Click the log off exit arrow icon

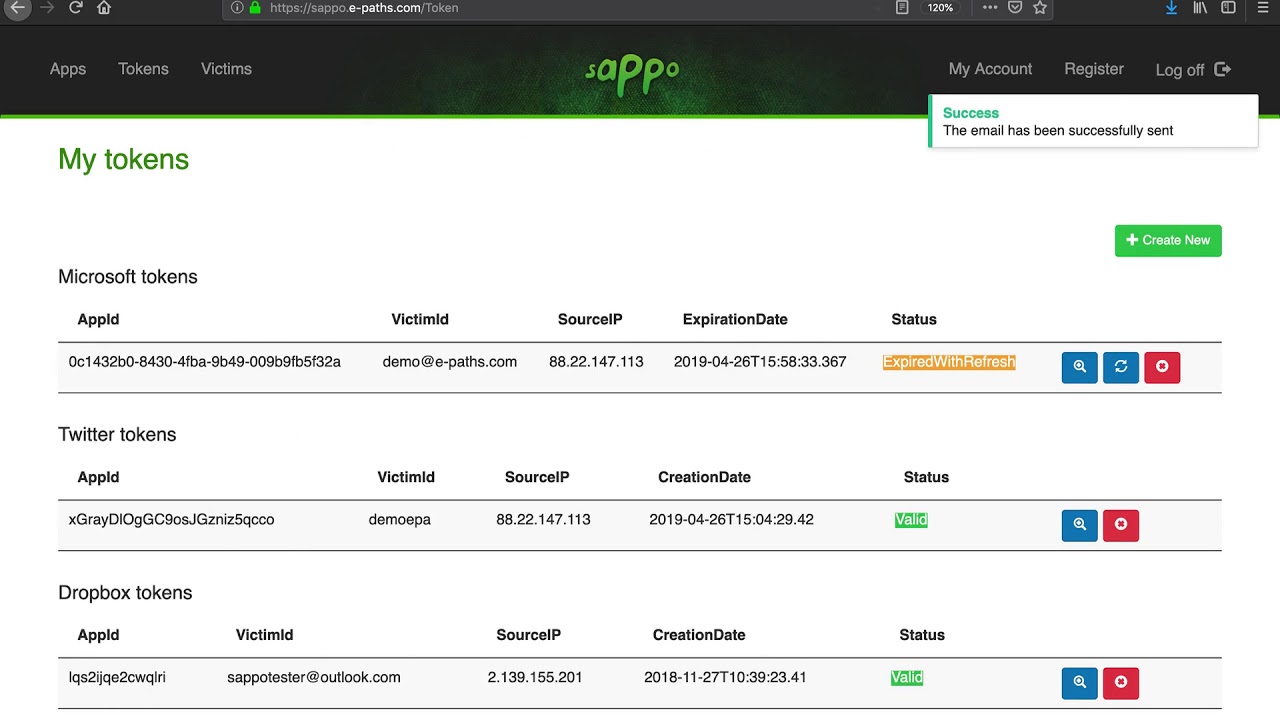[1222, 69]
